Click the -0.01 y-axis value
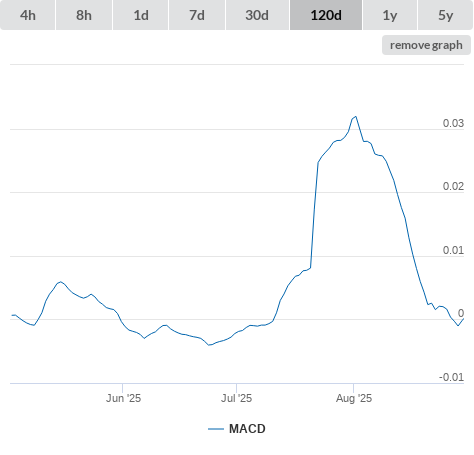 pos(452,377)
